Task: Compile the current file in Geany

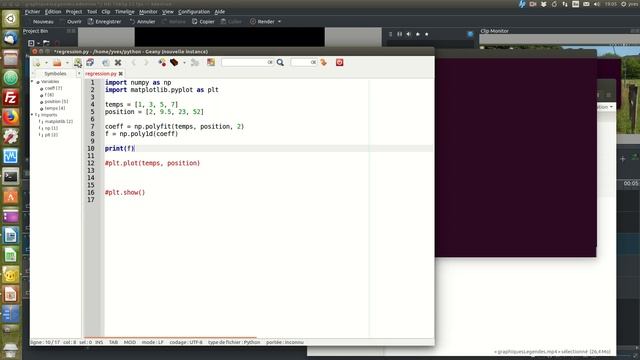Action: coord(162,62)
